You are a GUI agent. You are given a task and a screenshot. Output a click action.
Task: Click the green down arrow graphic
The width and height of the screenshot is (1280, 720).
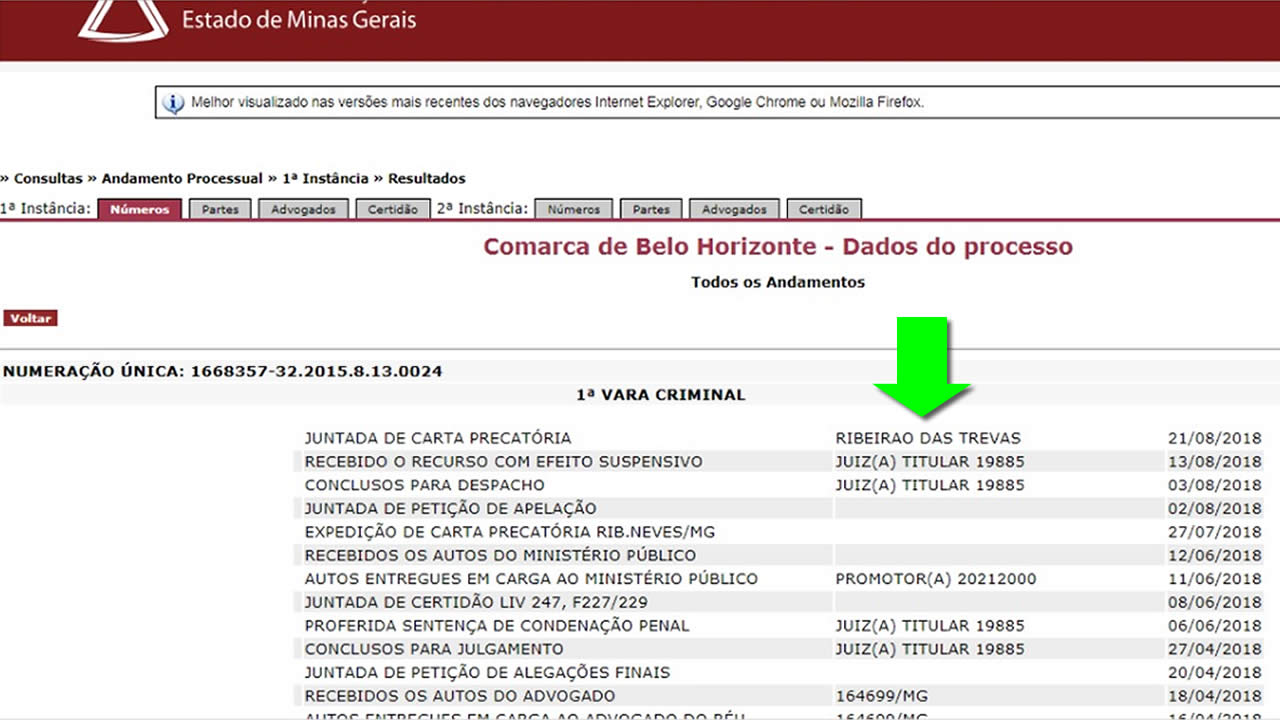coord(922,367)
